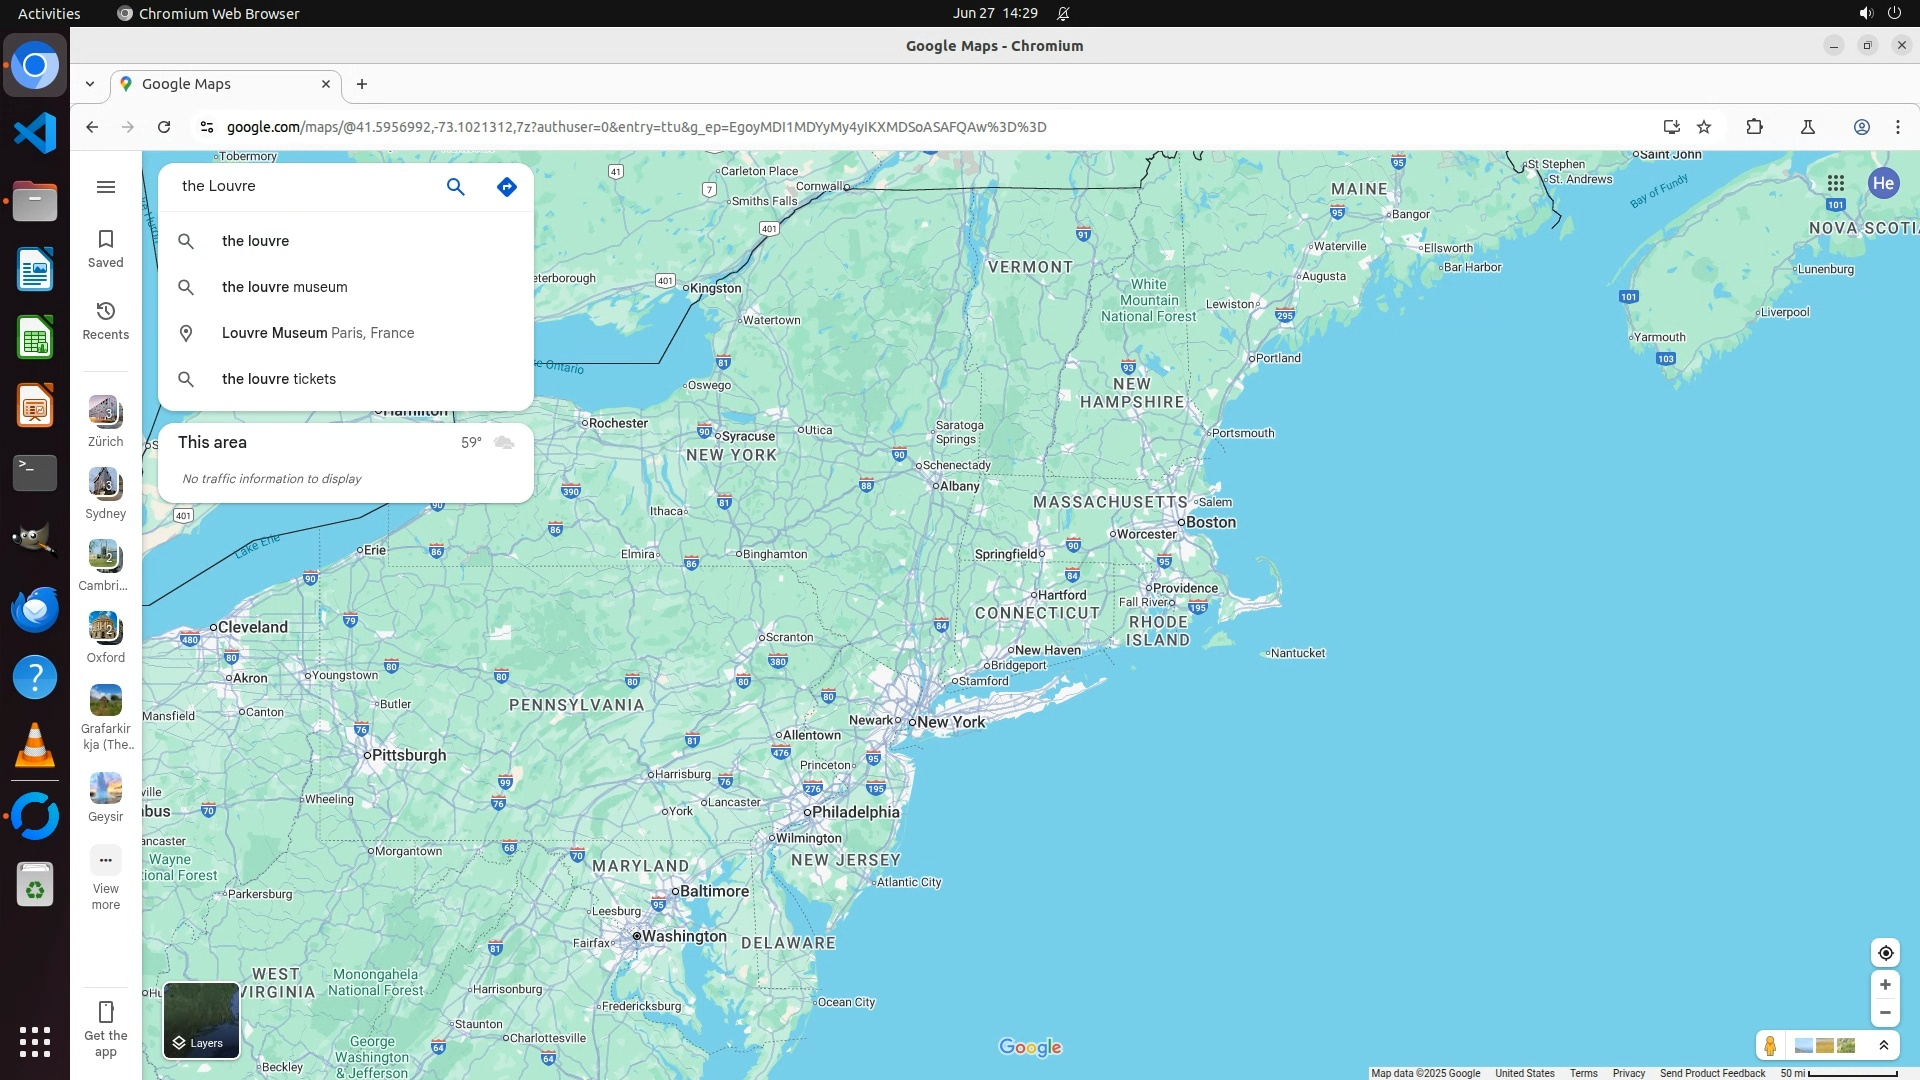Viewport: 1920px width, 1080px height.
Task: Bookmark this page with the star icon
Action: [1704, 127]
